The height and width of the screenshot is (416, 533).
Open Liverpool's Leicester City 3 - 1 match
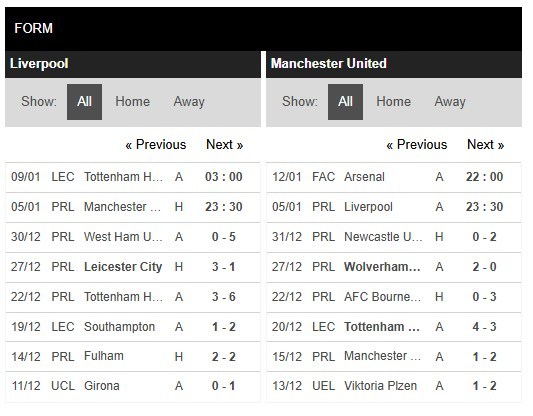click(x=133, y=267)
